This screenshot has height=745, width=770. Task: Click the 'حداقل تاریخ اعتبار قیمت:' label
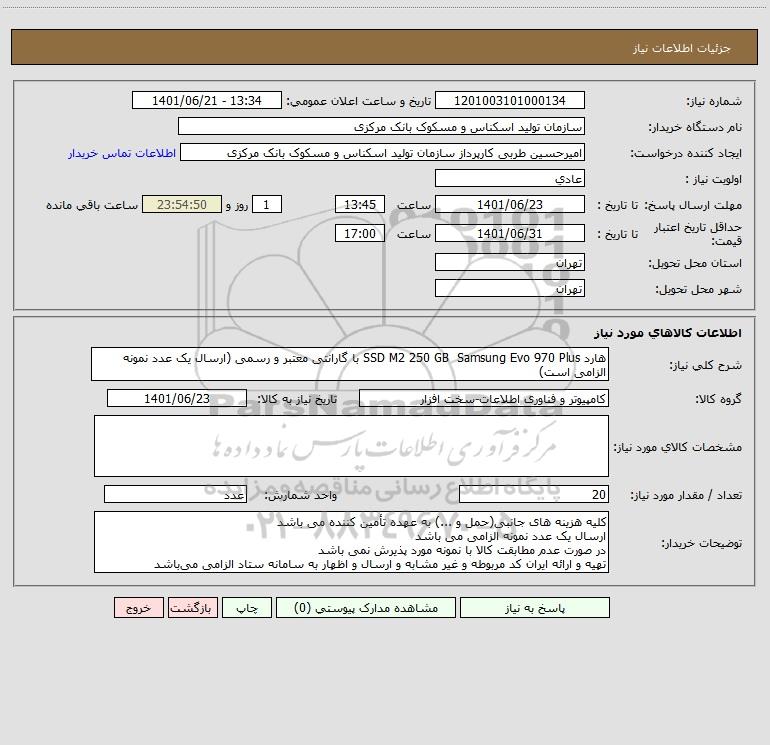click(698, 234)
